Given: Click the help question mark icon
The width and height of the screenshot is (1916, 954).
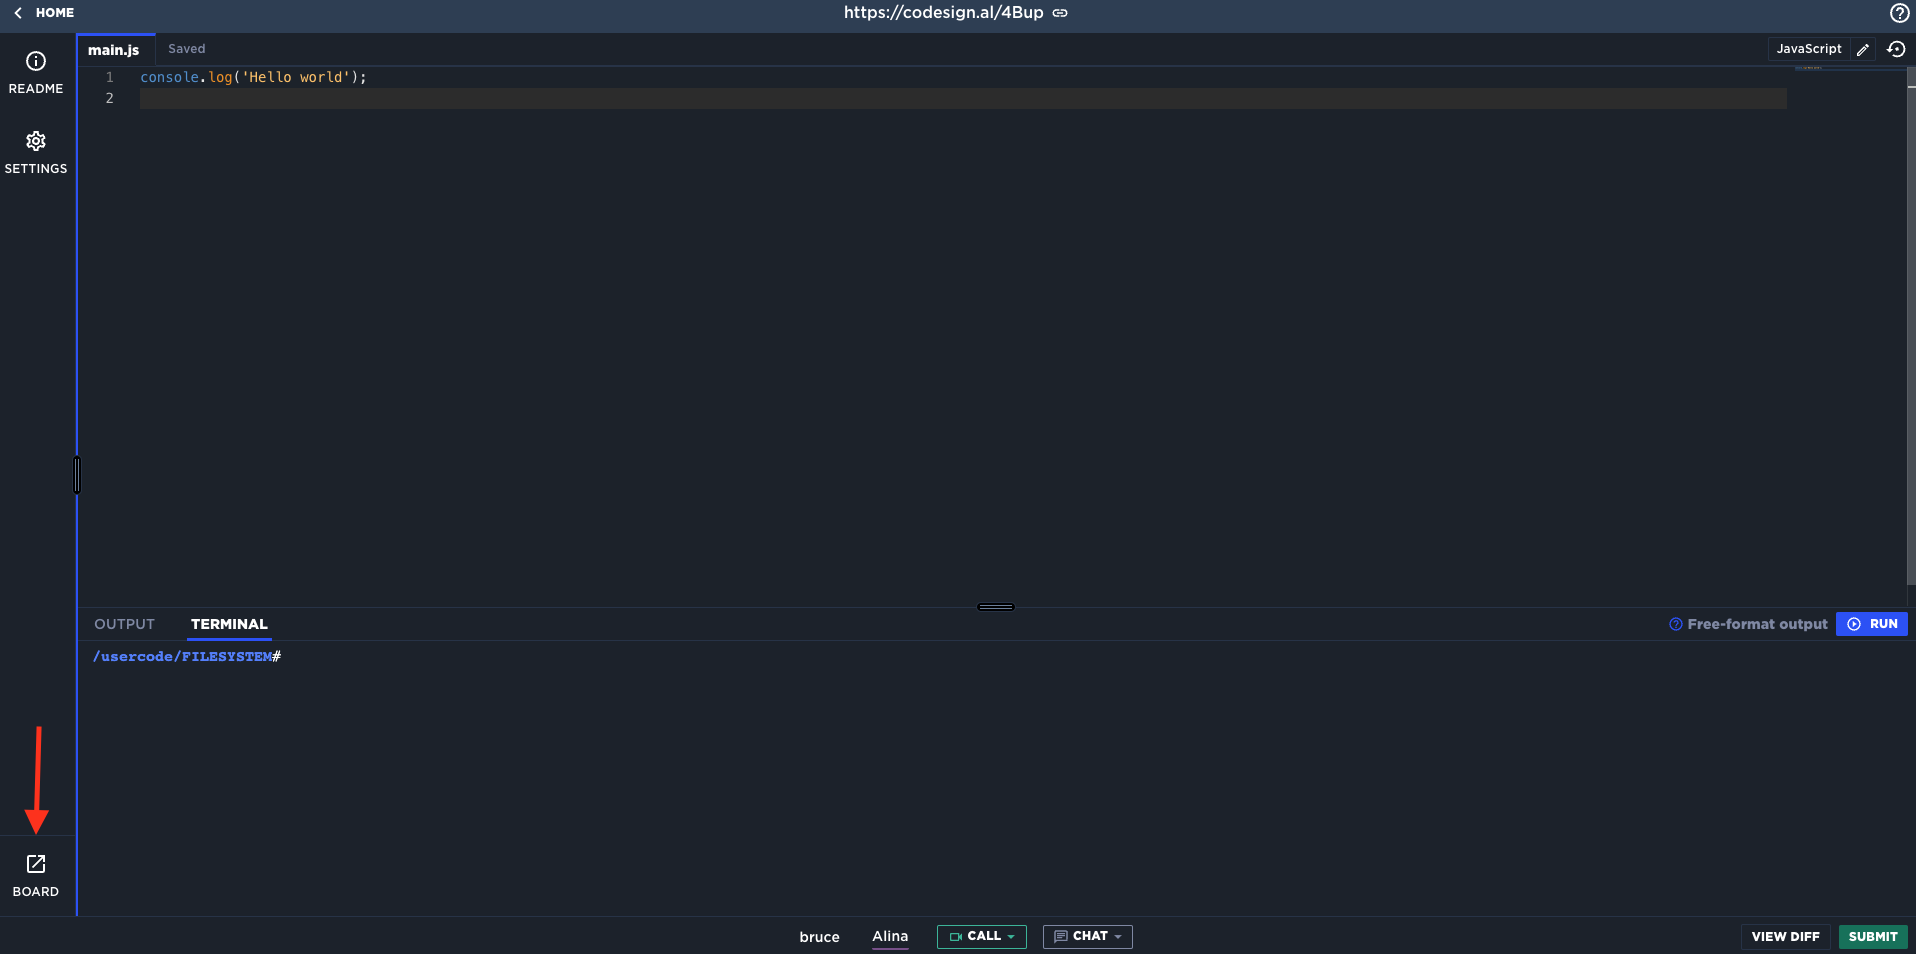Looking at the screenshot, I should [x=1899, y=13].
